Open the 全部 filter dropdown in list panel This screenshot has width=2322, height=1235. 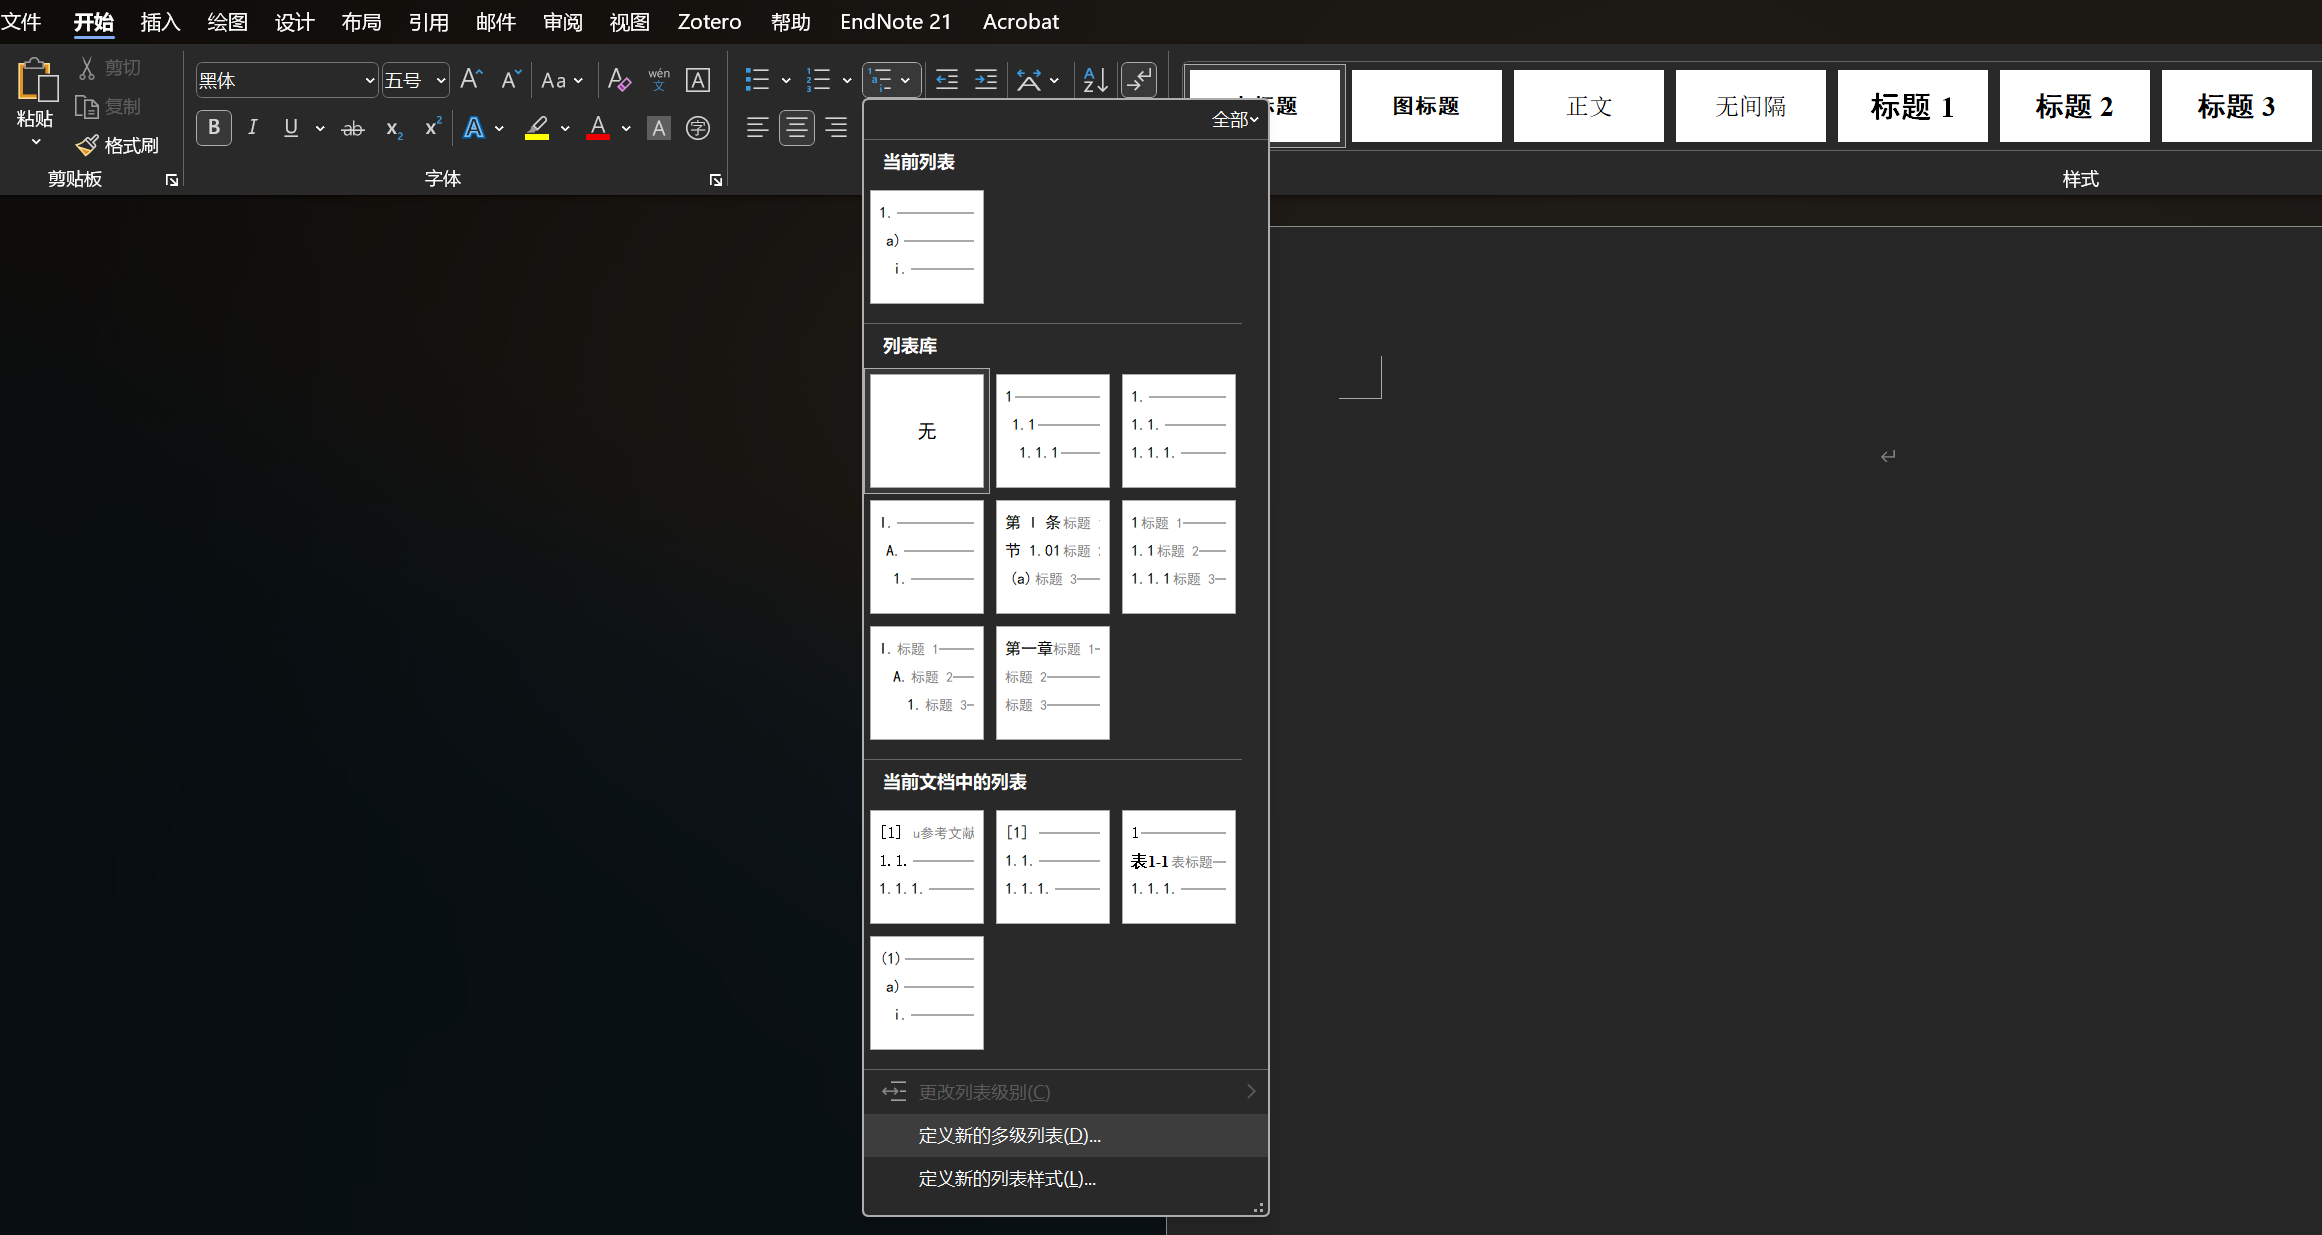point(1234,120)
